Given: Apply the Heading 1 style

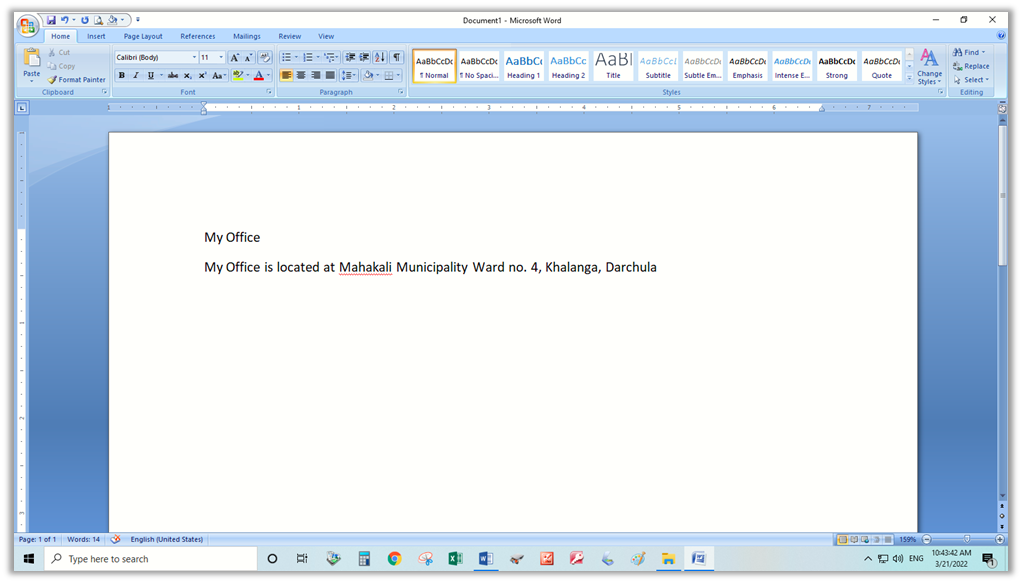Looking at the screenshot, I should tap(523, 67).
